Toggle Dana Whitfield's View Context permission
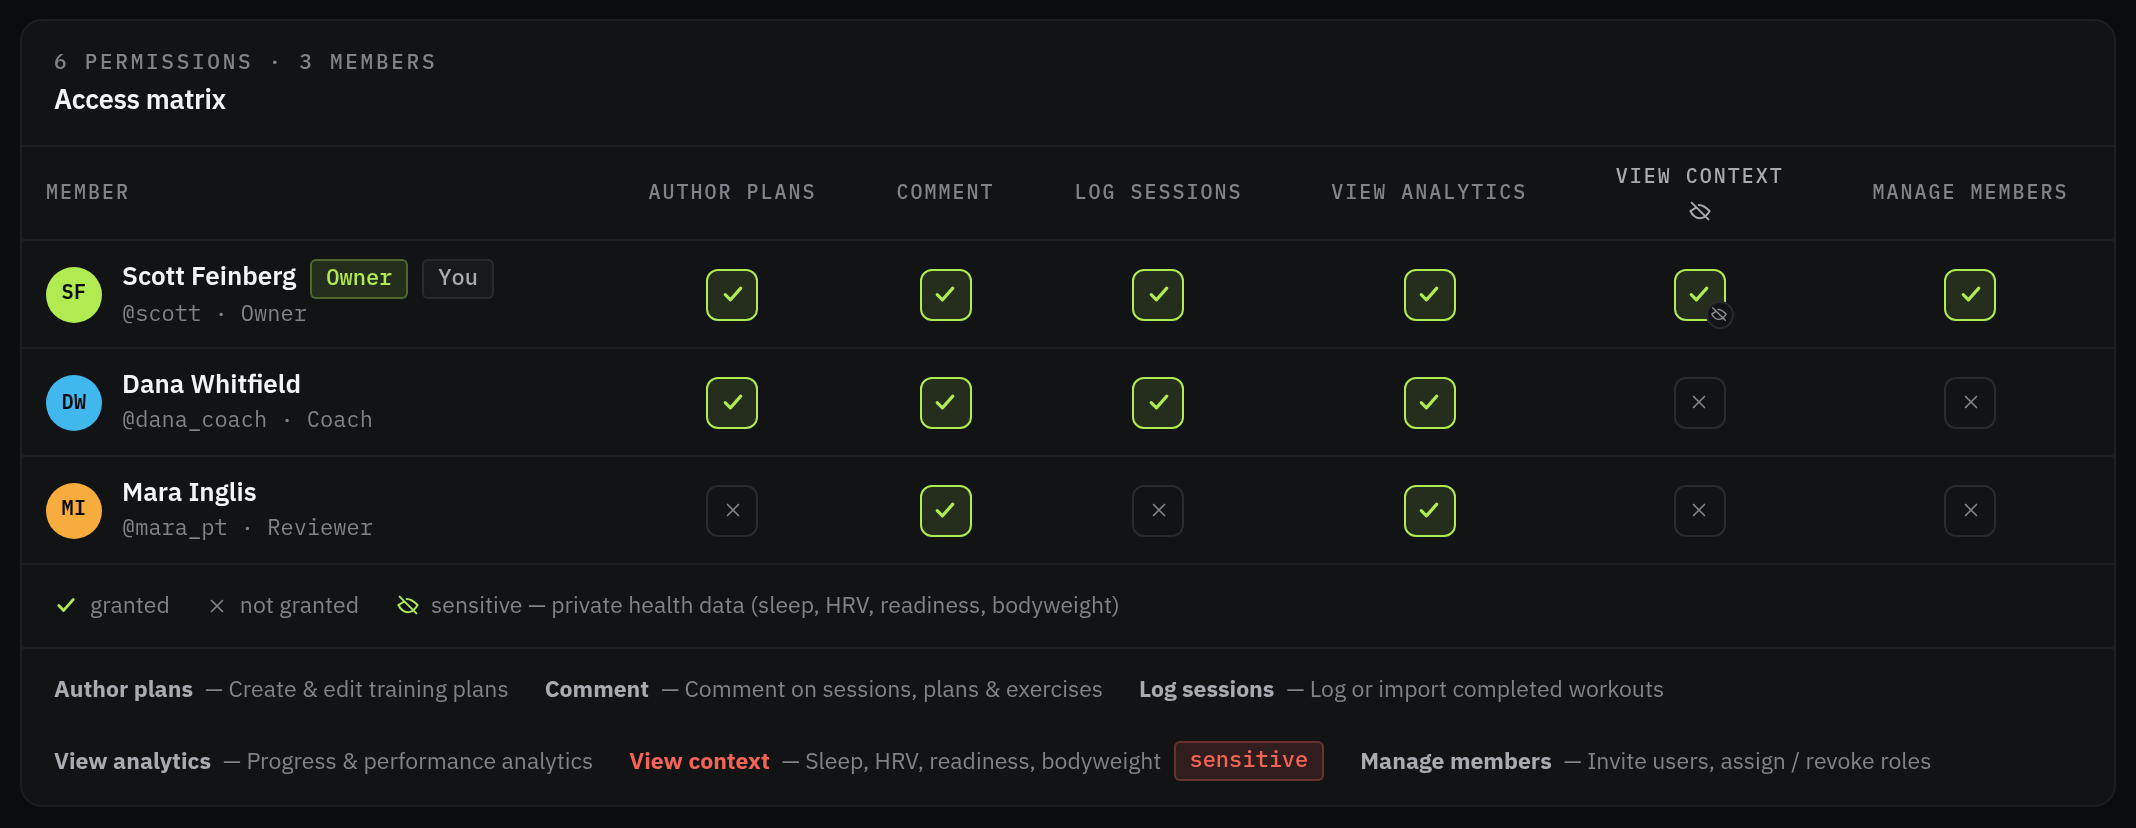 click(x=1699, y=402)
